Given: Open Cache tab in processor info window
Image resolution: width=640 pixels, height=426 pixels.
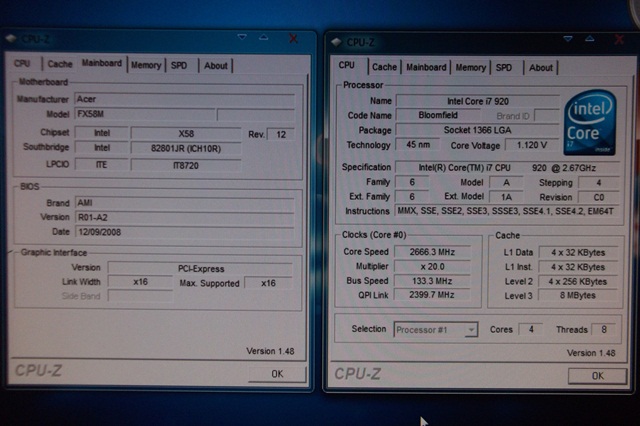Looking at the screenshot, I should click(384, 67).
